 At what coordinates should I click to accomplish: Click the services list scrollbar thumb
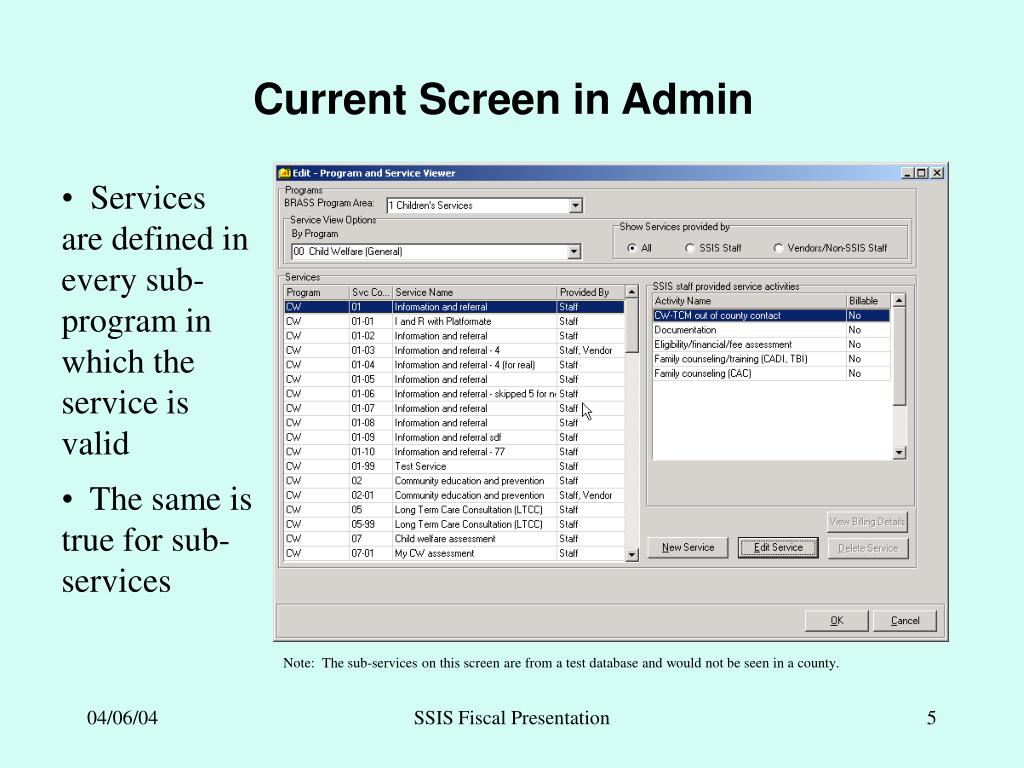tap(632, 325)
